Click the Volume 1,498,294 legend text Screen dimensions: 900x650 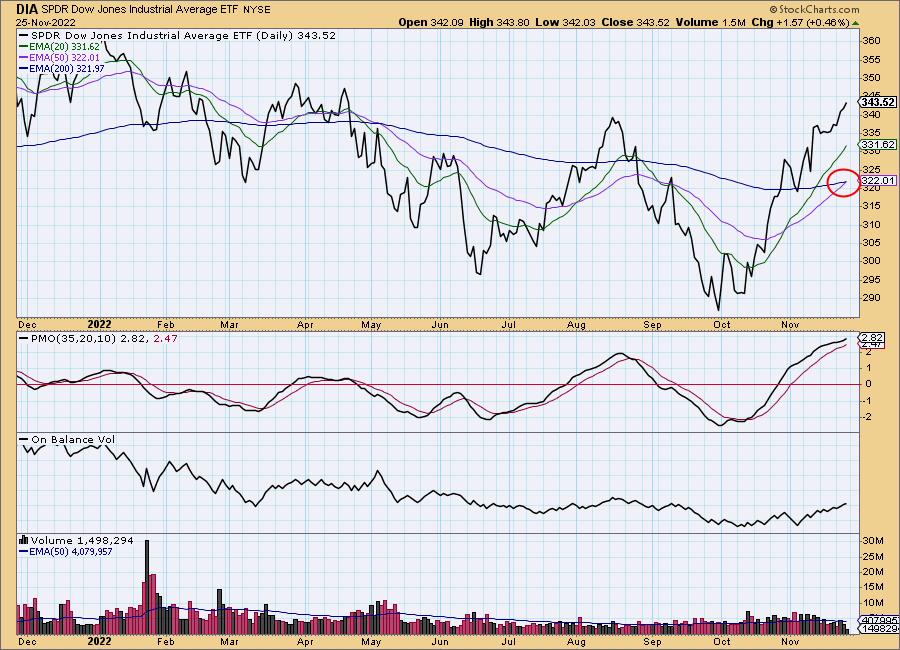pyautogui.click(x=82, y=540)
